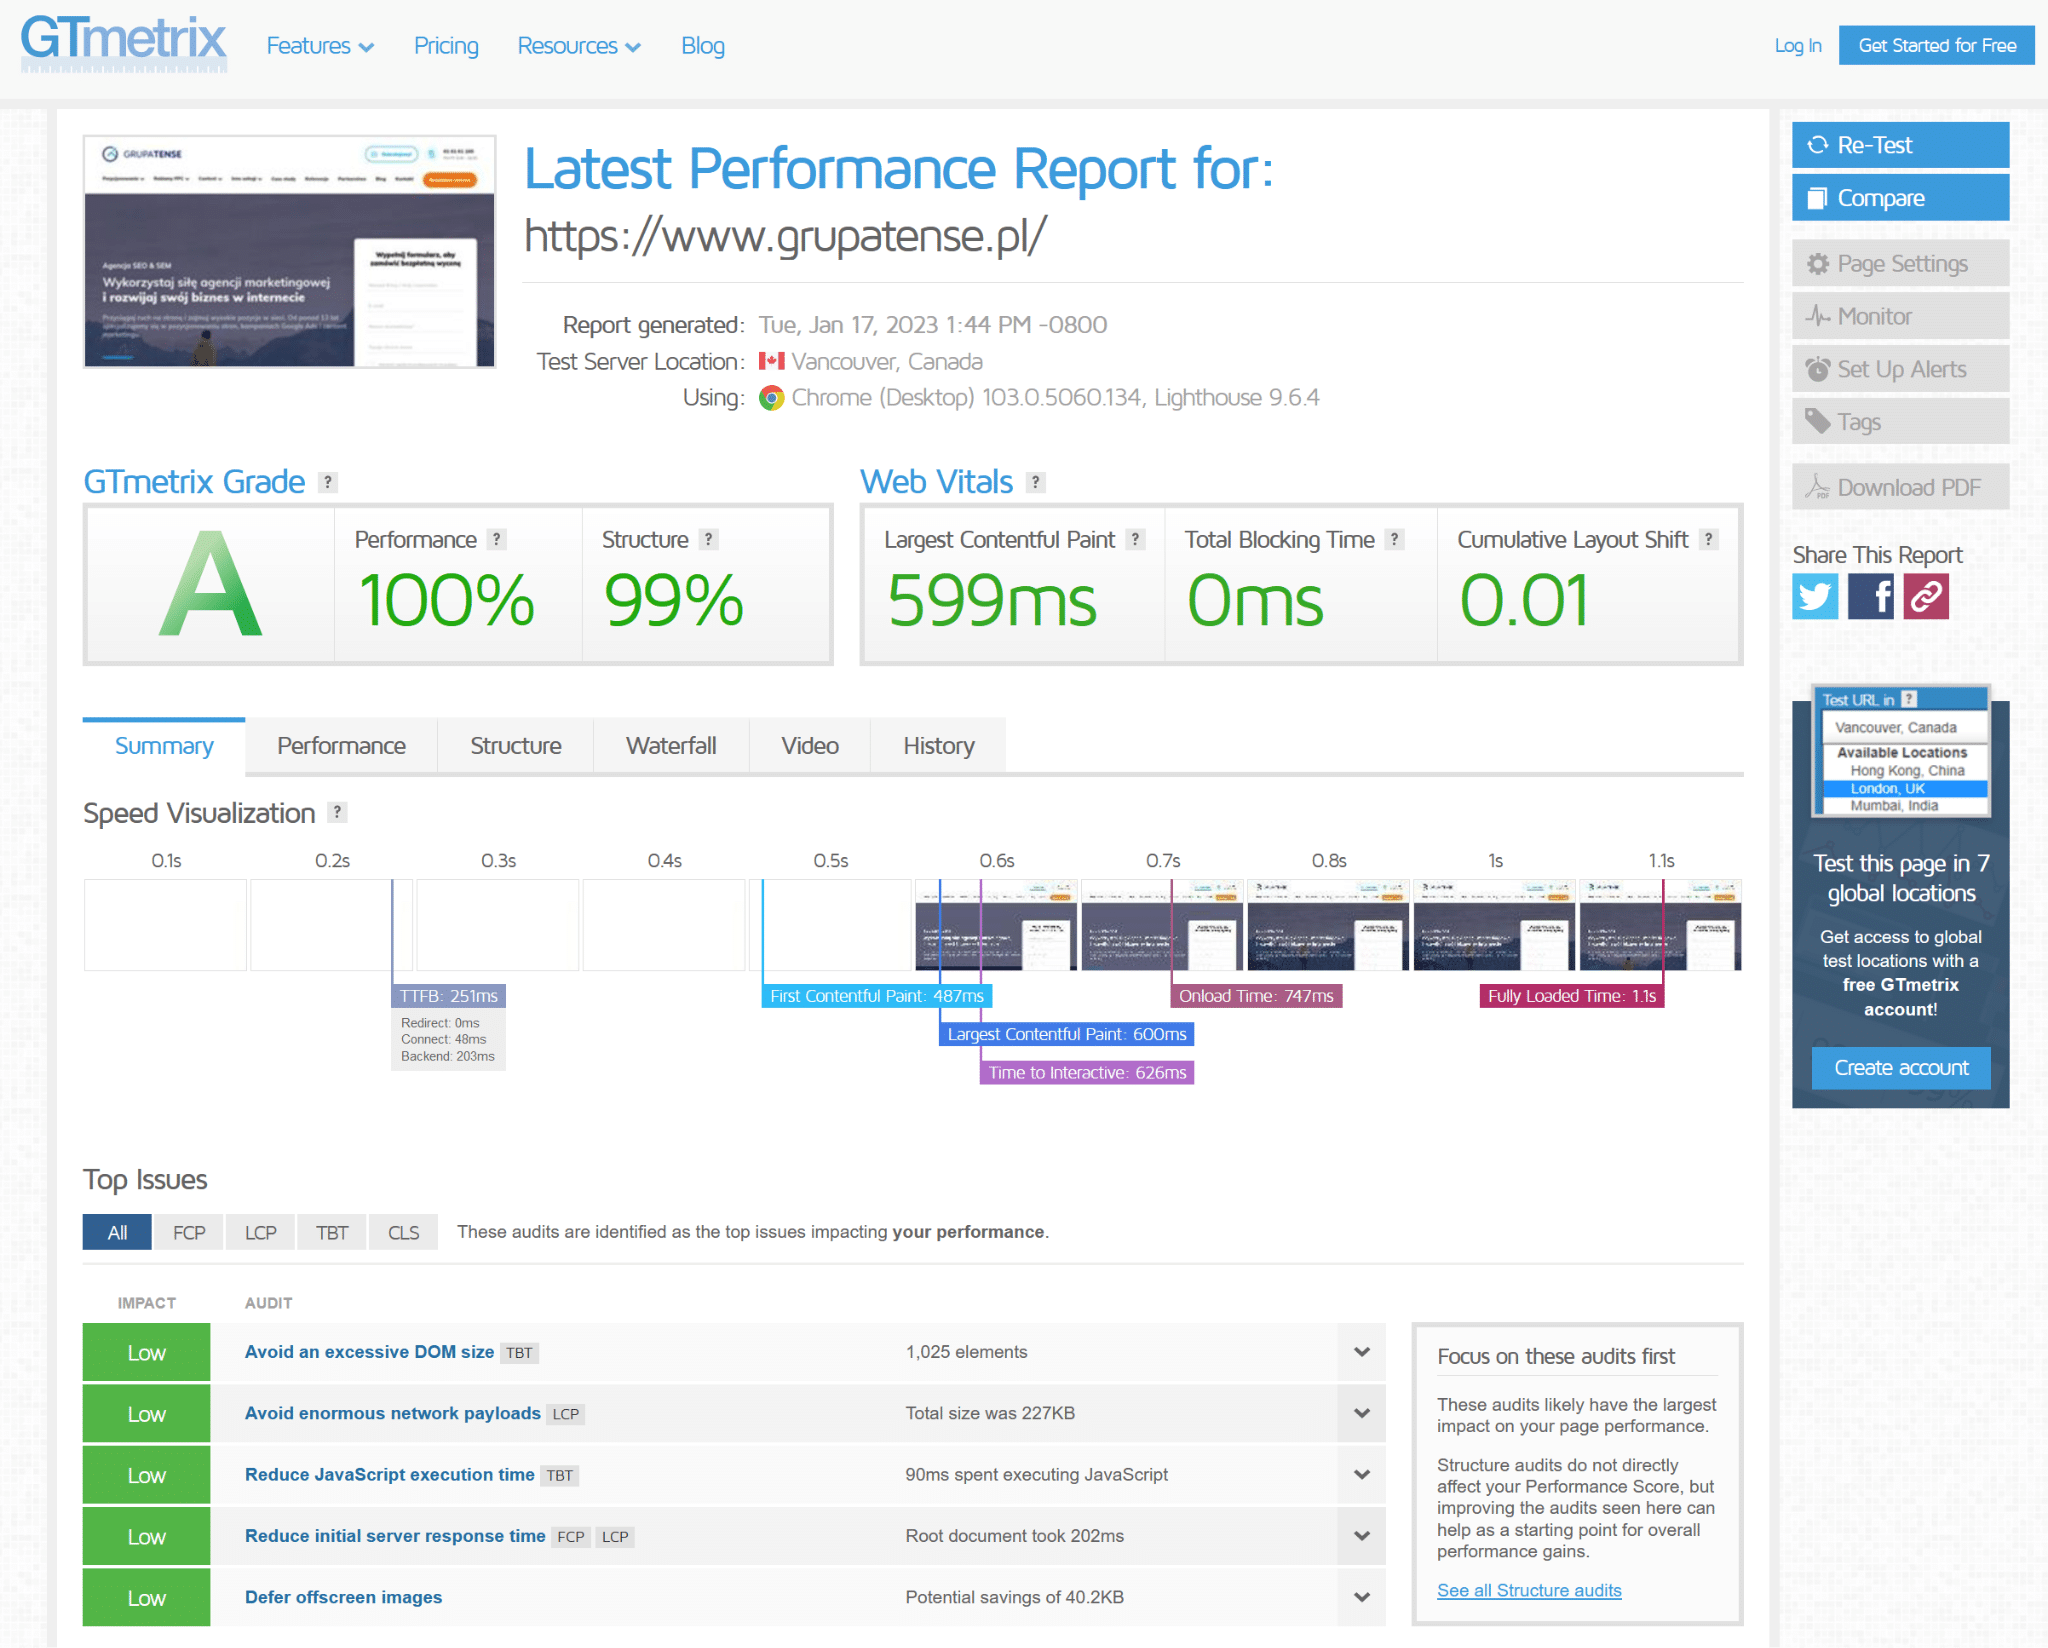Expand the Defer offscreen images audit
This screenshot has width=2048, height=1648.
(1362, 1598)
